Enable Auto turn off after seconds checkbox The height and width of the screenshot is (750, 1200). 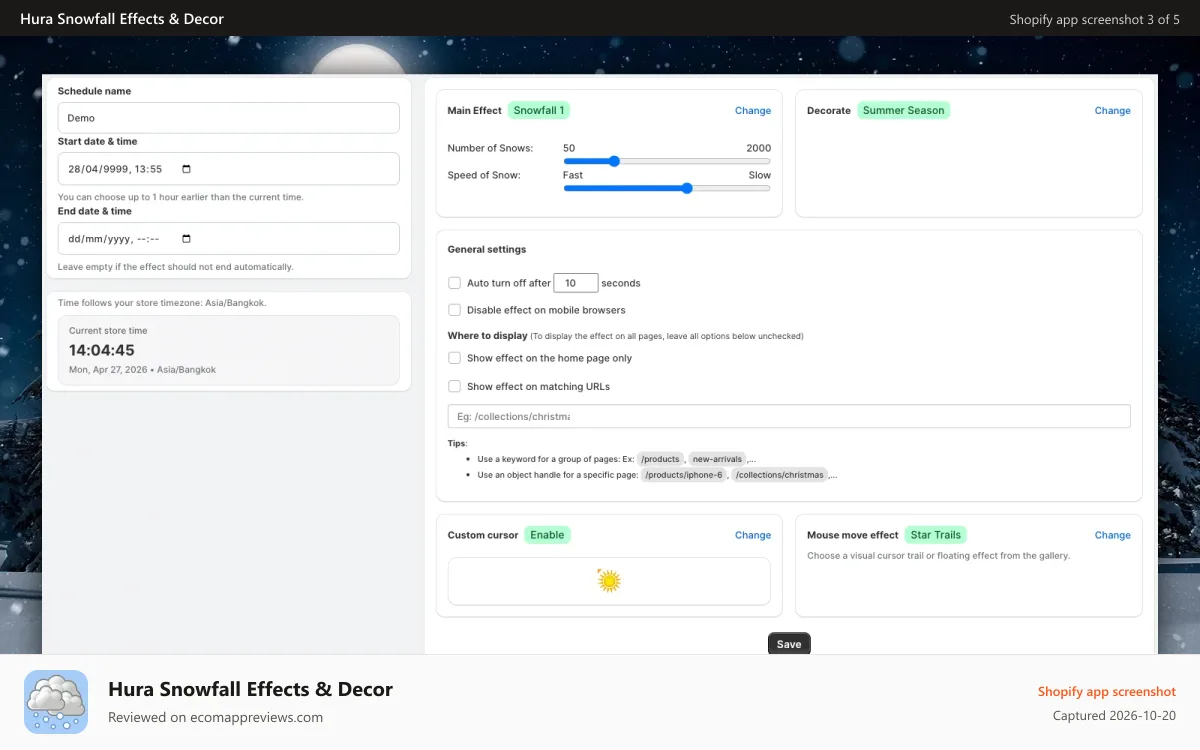click(x=454, y=283)
